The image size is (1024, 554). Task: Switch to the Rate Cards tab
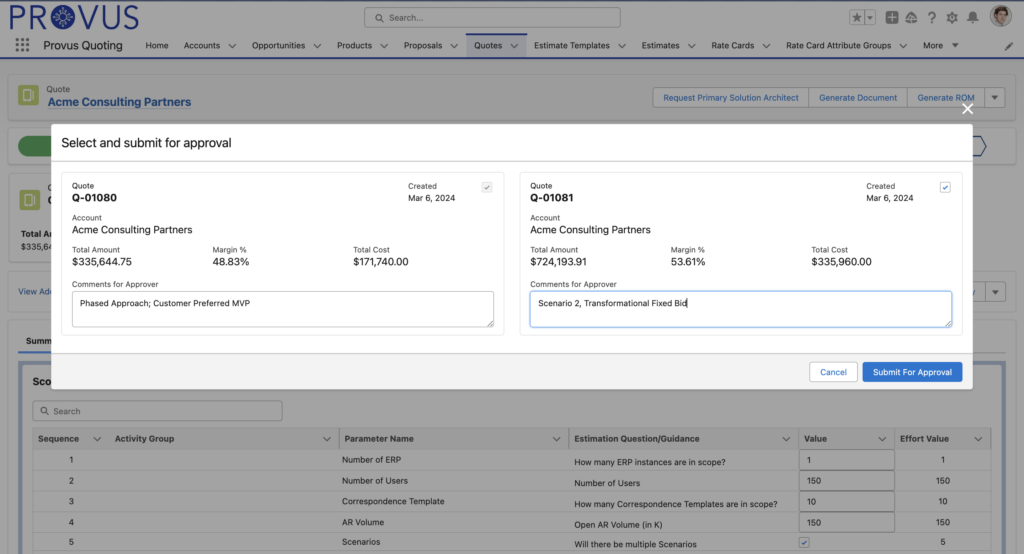pos(732,45)
